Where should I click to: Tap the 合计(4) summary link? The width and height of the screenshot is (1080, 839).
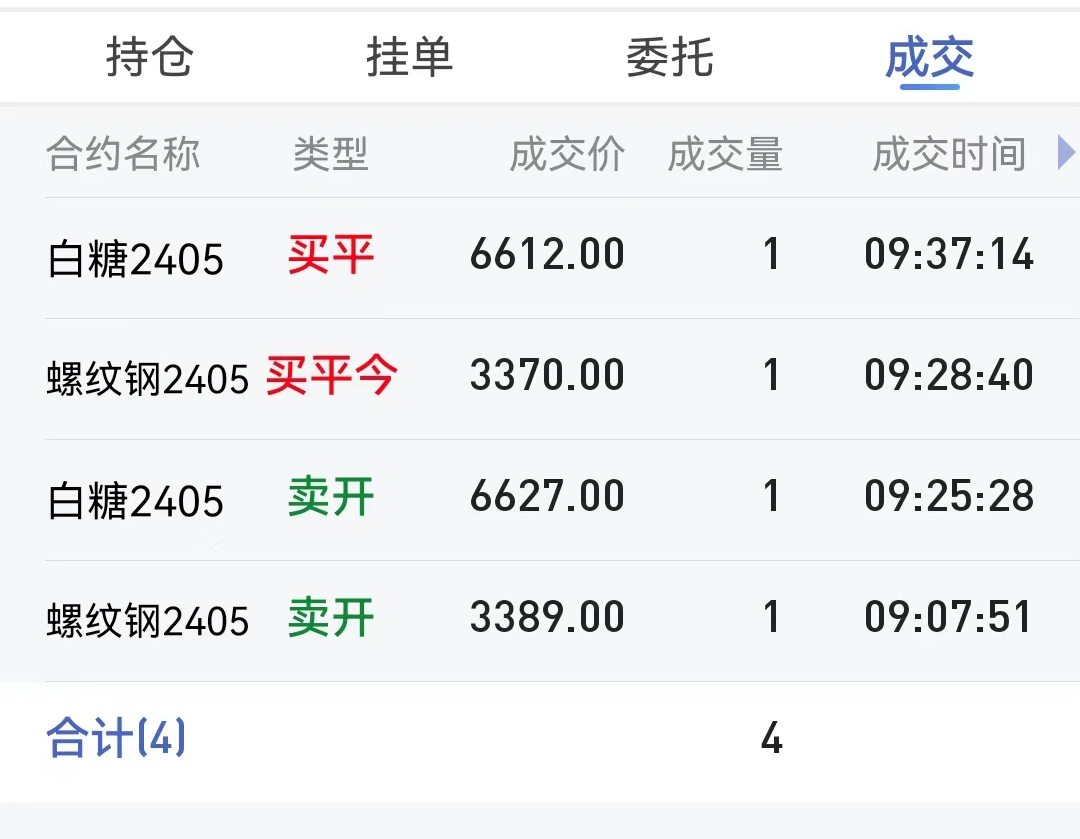[x=116, y=740]
